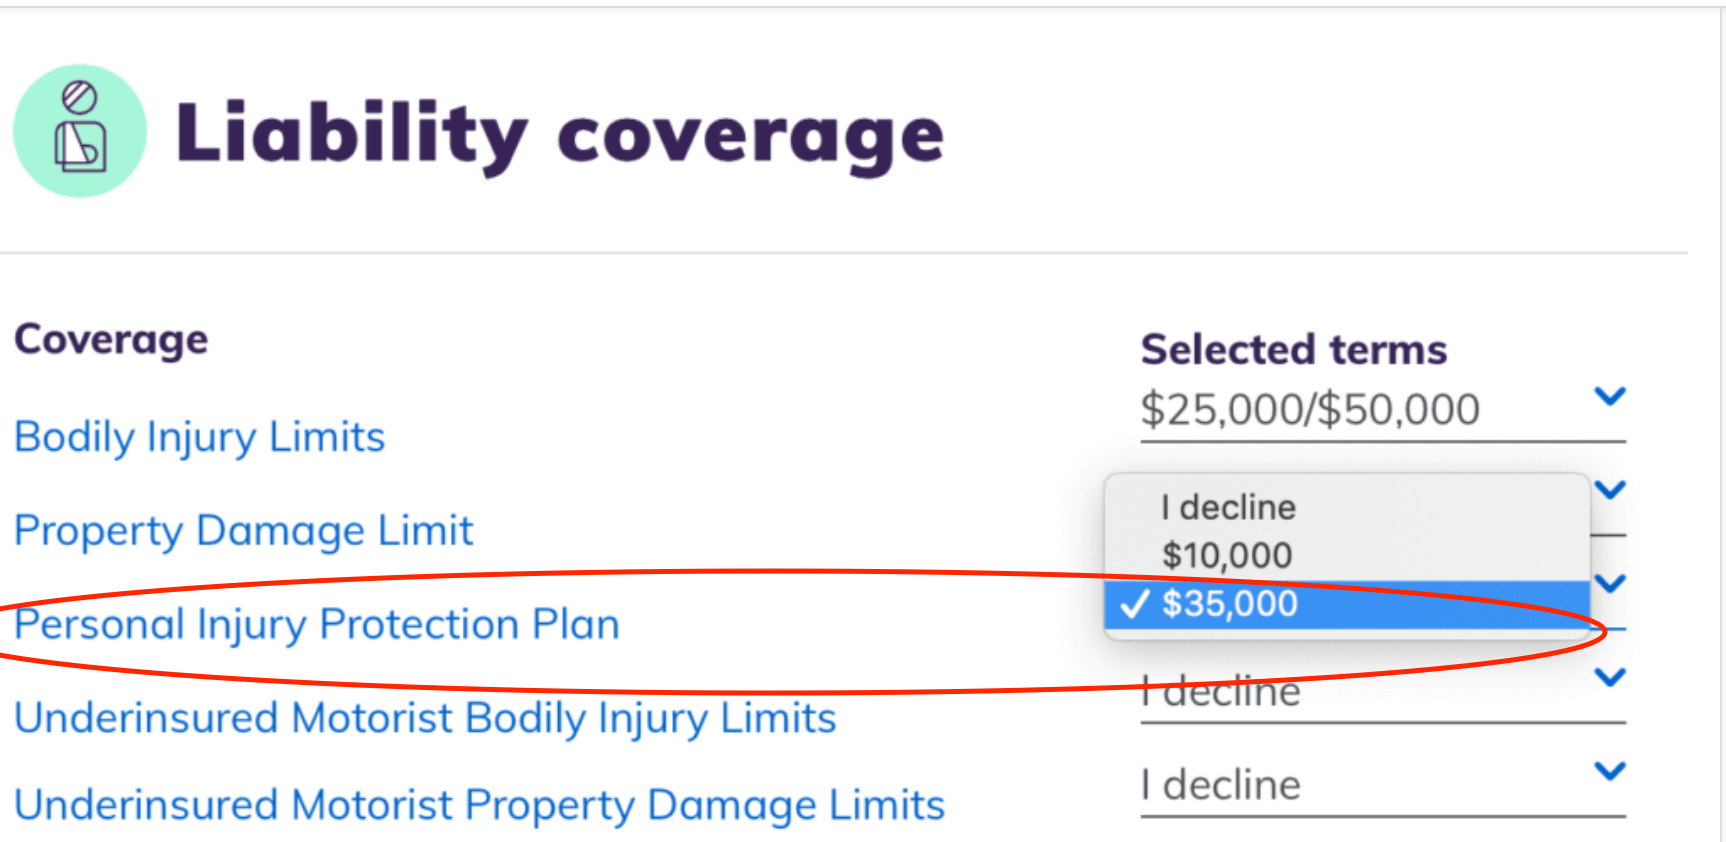
Task: Open Underinsured Motorist Bodily Injury Limits link
Action: click(425, 718)
